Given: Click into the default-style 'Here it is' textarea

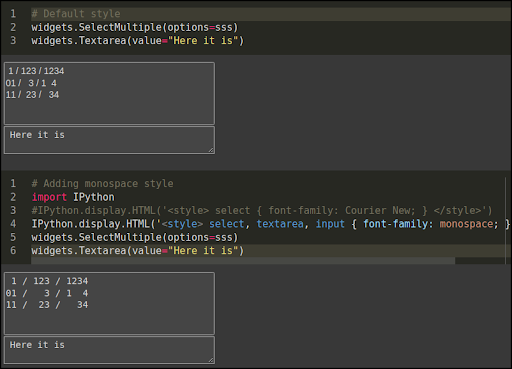Looking at the screenshot, I should [109, 140].
